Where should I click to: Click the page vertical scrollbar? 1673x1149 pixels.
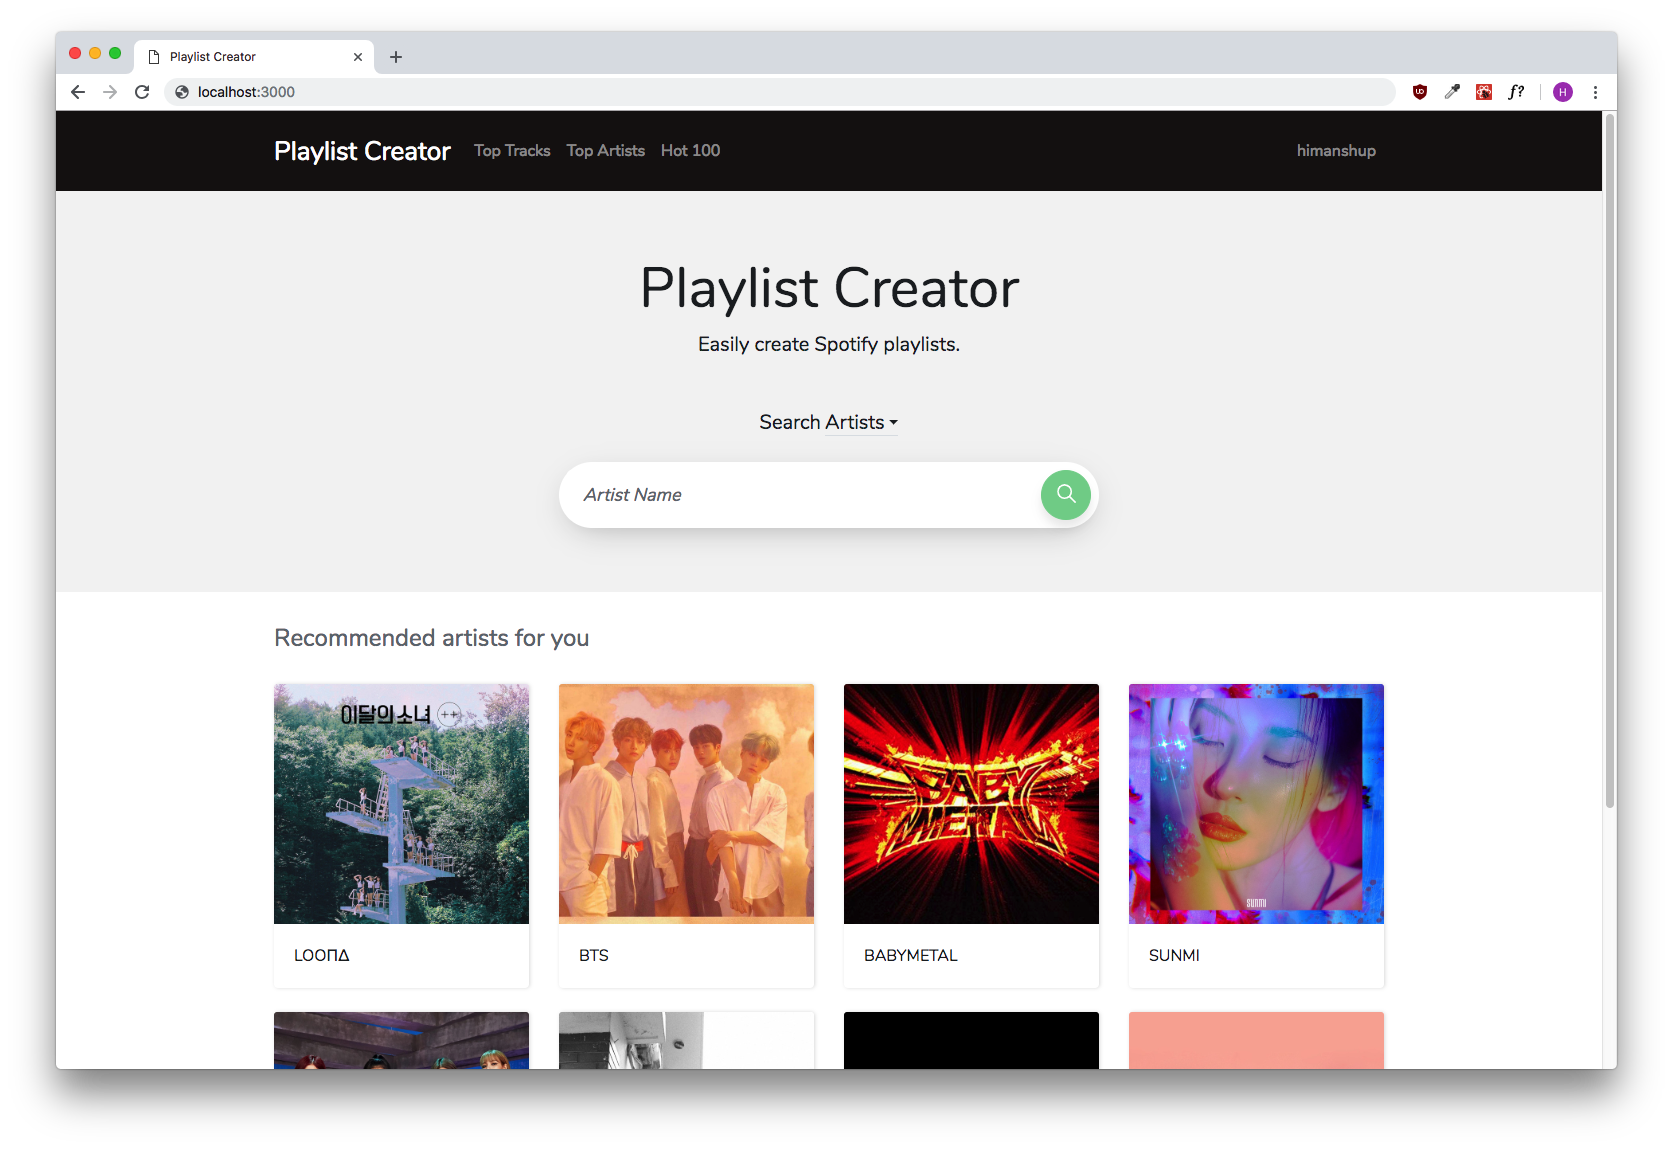tap(1609, 460)
